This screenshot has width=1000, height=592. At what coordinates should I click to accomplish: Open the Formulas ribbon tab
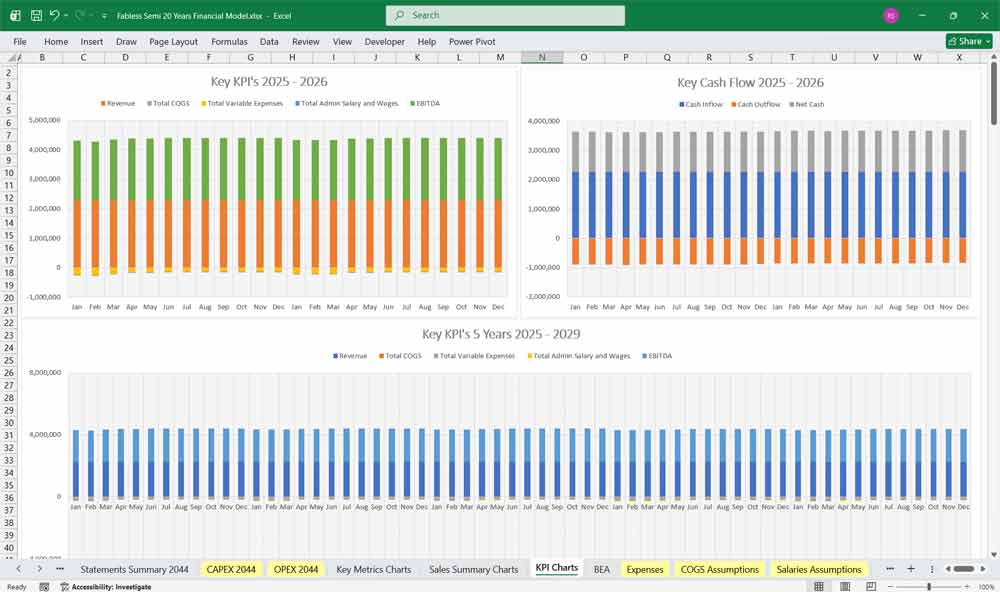[x=229, y=42]
